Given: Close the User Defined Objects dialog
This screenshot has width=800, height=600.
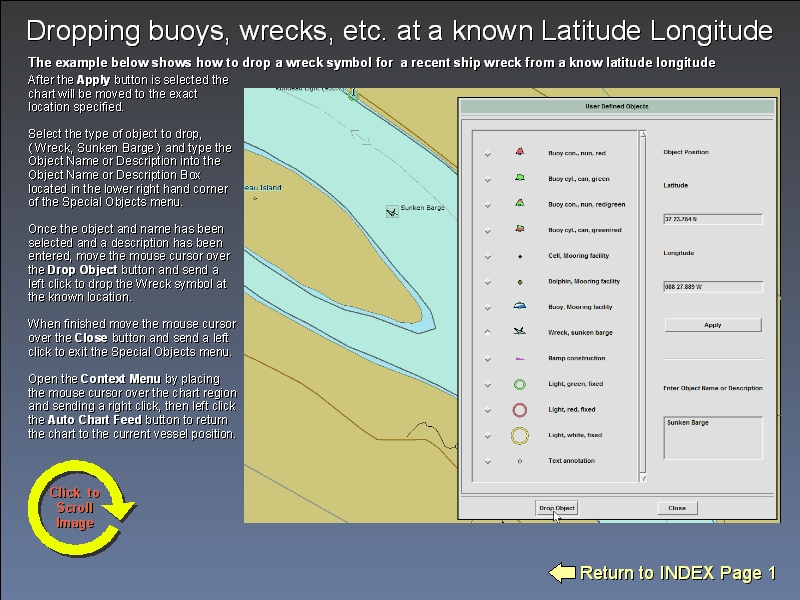Looking at the screenshot, I should [x=677, y=508].
